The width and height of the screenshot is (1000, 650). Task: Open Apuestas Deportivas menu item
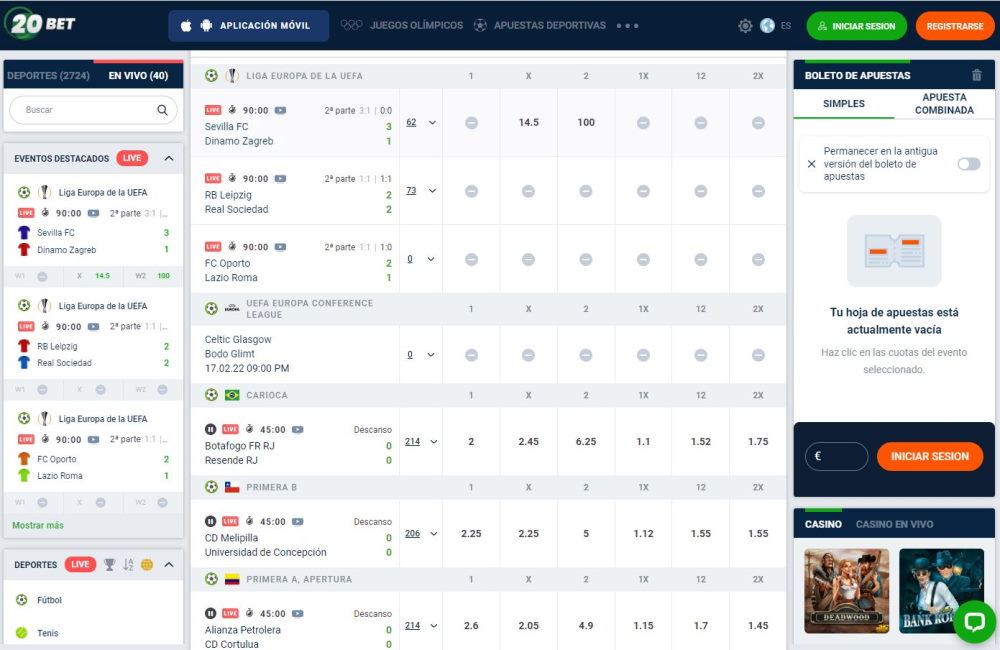(550, 26)
